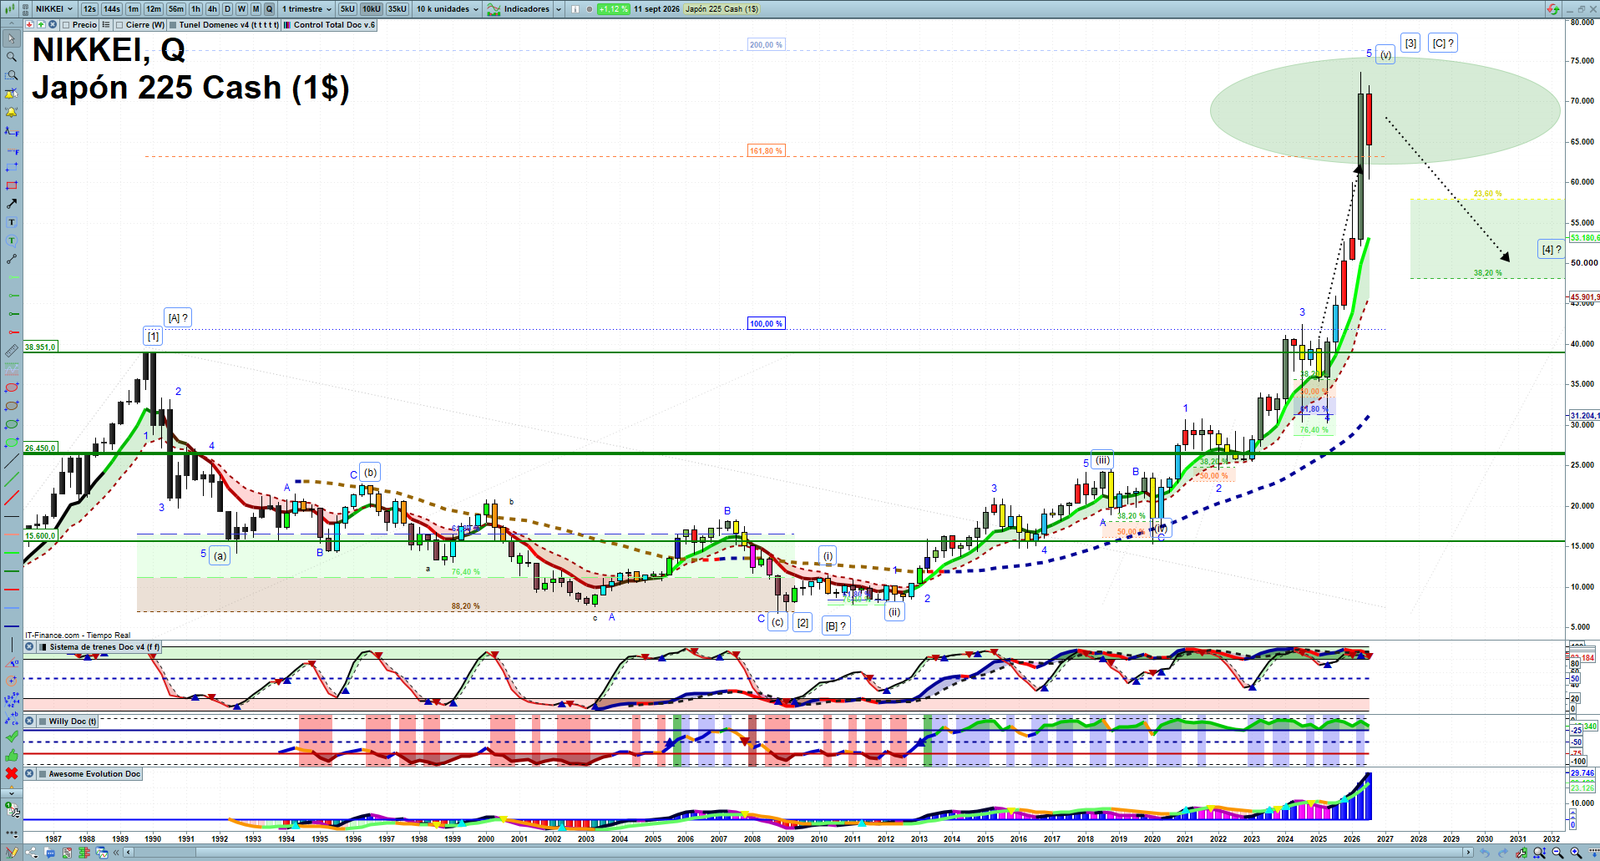Switch to the Q quarterly timeframe
The image size is (1600, 861).
(x=269, y=9)
